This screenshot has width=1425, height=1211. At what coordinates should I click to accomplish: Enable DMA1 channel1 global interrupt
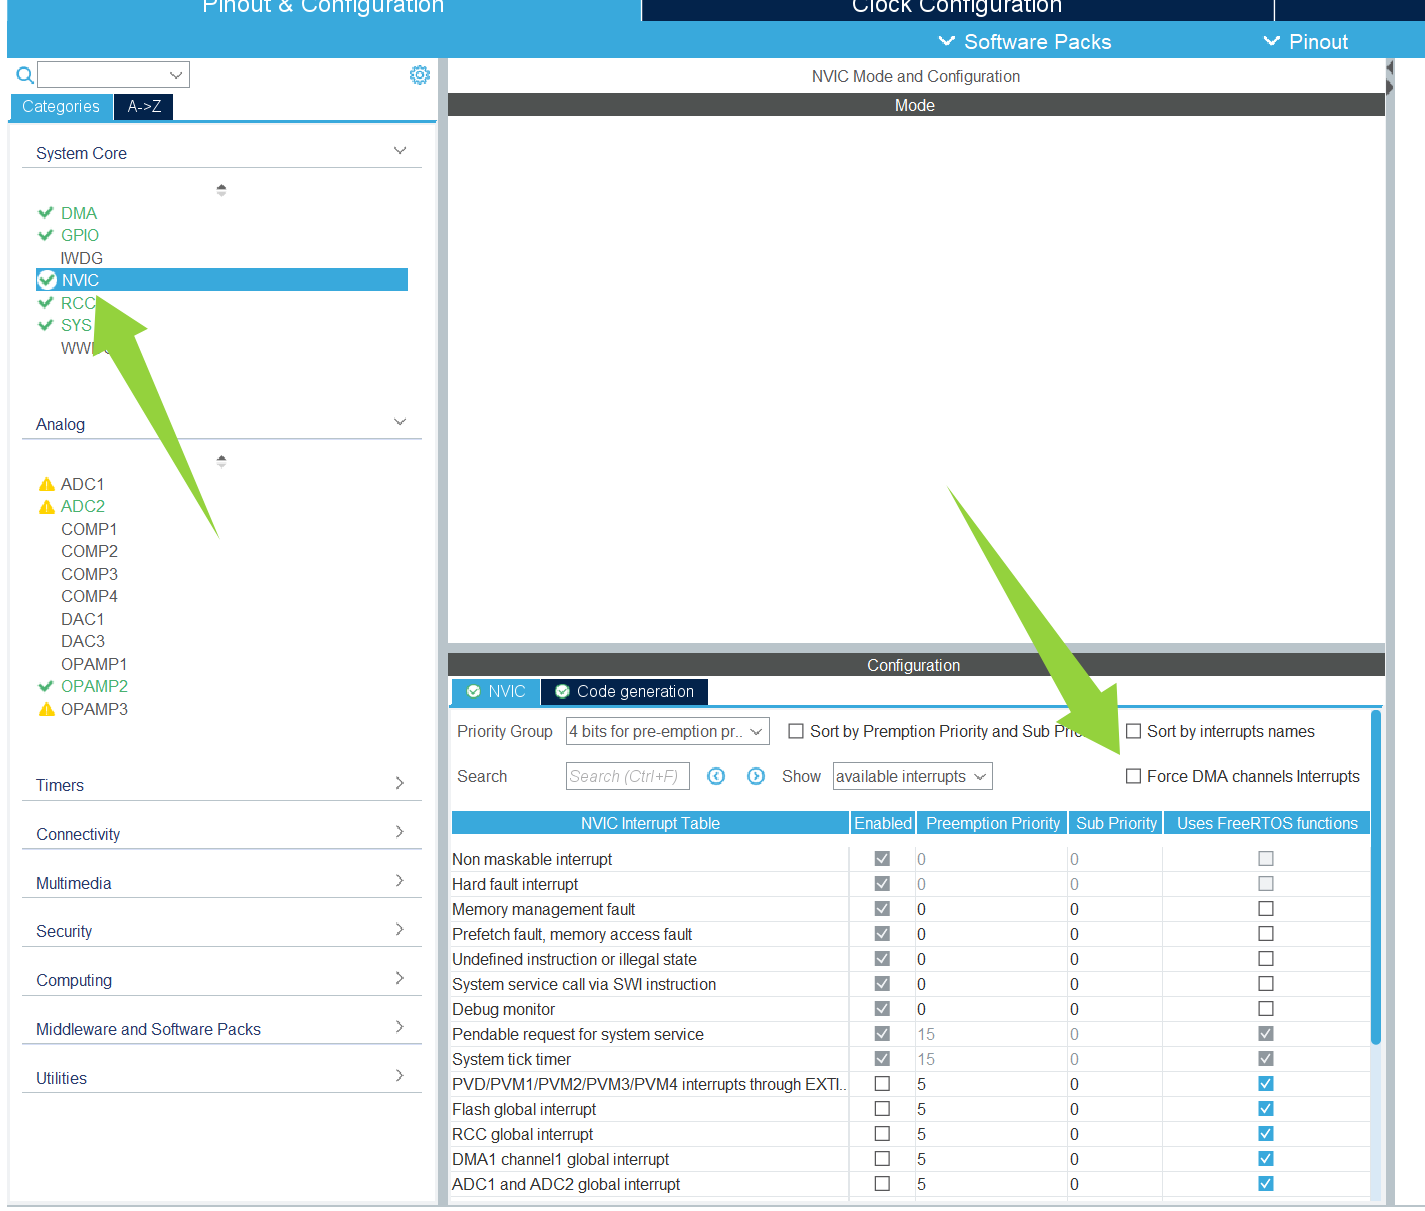[882, 1159]
